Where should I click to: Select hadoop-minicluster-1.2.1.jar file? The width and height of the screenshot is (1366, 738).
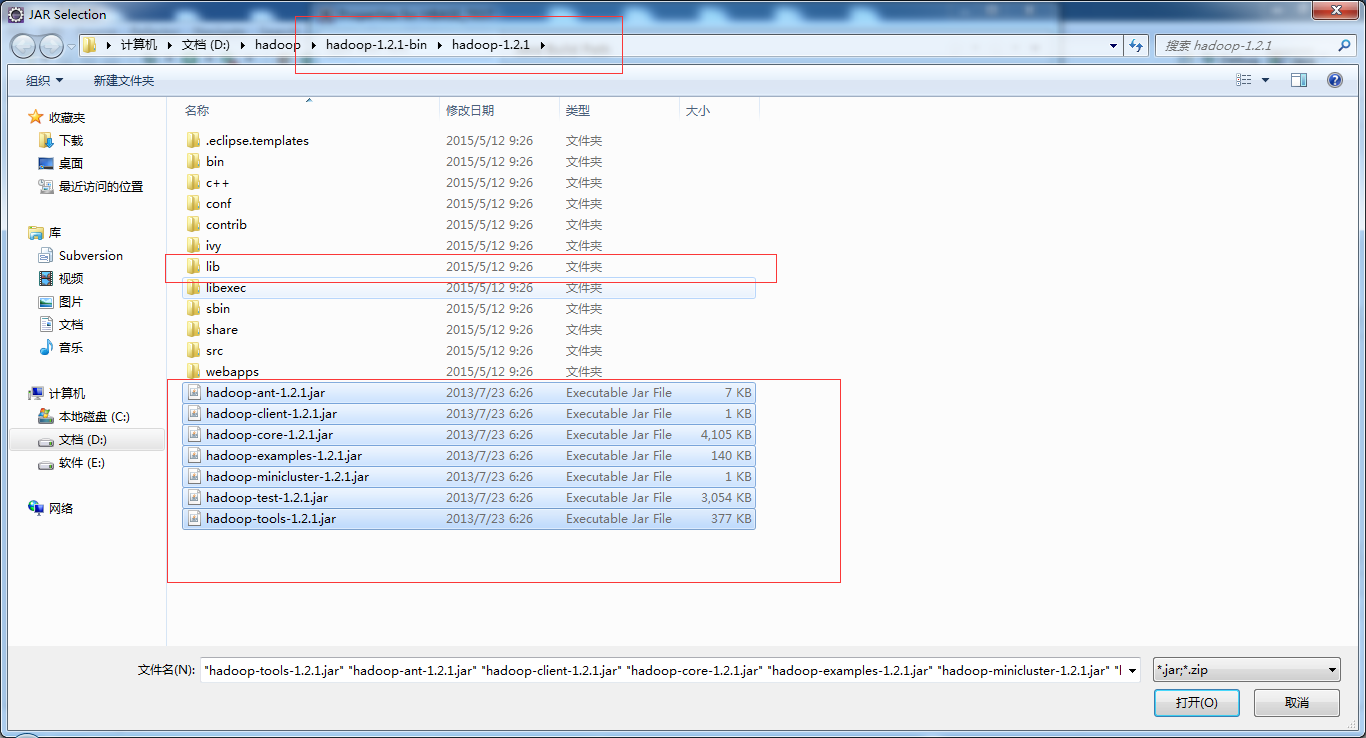469,476
